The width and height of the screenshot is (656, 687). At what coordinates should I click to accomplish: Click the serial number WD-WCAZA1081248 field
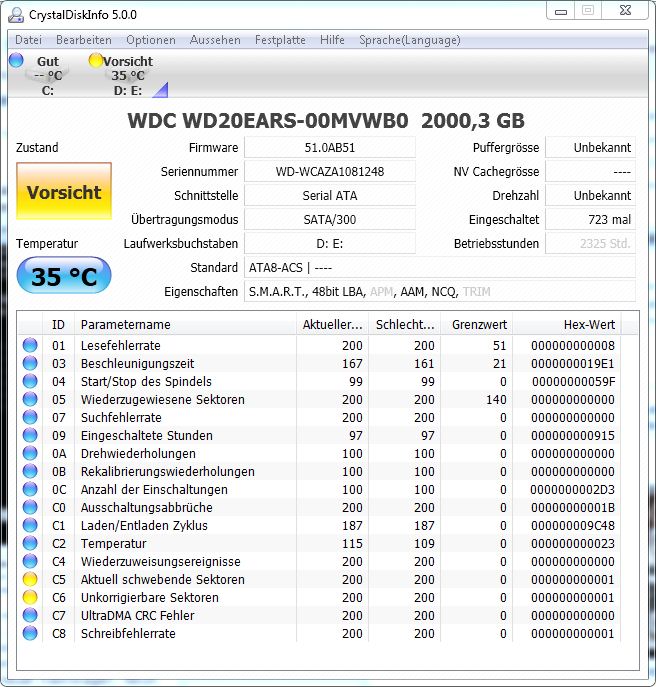coord(330,172)
